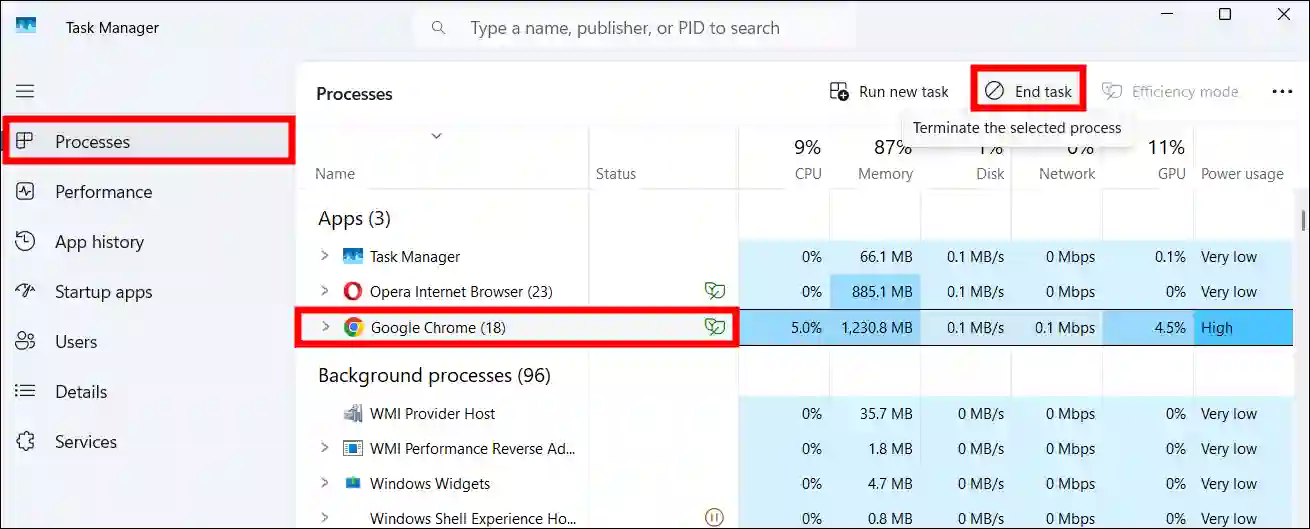Click the Efficiency mode button

1170,92
